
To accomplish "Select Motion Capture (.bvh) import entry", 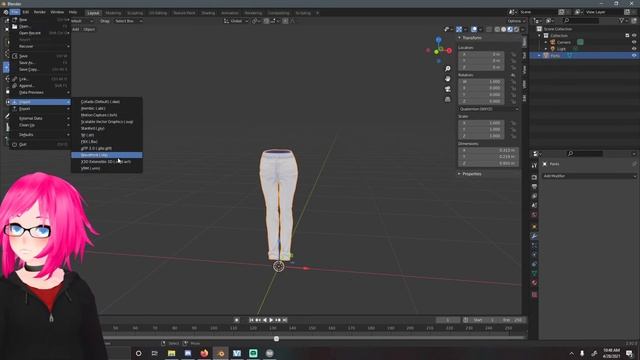I will pos(107,115).
